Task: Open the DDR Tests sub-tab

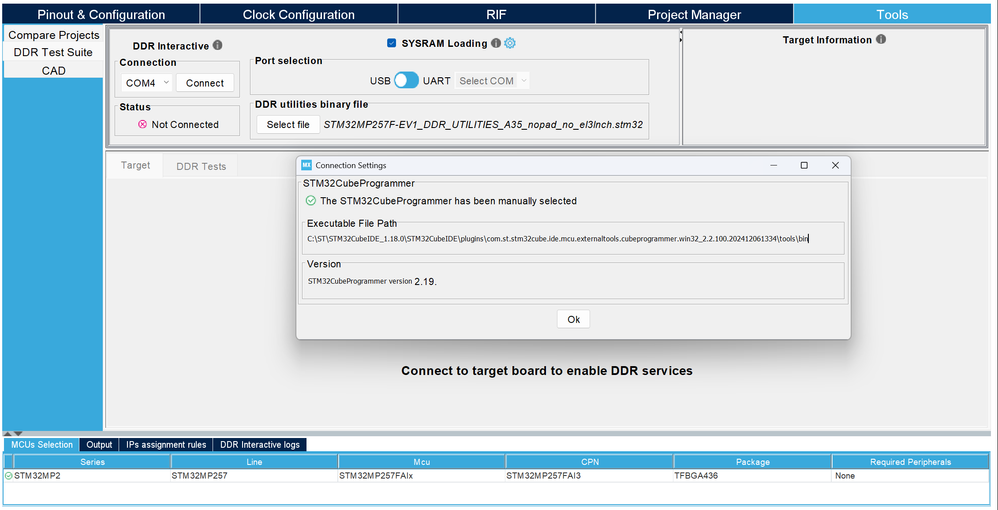Action: pyautogui.click(x=200, y=166)
